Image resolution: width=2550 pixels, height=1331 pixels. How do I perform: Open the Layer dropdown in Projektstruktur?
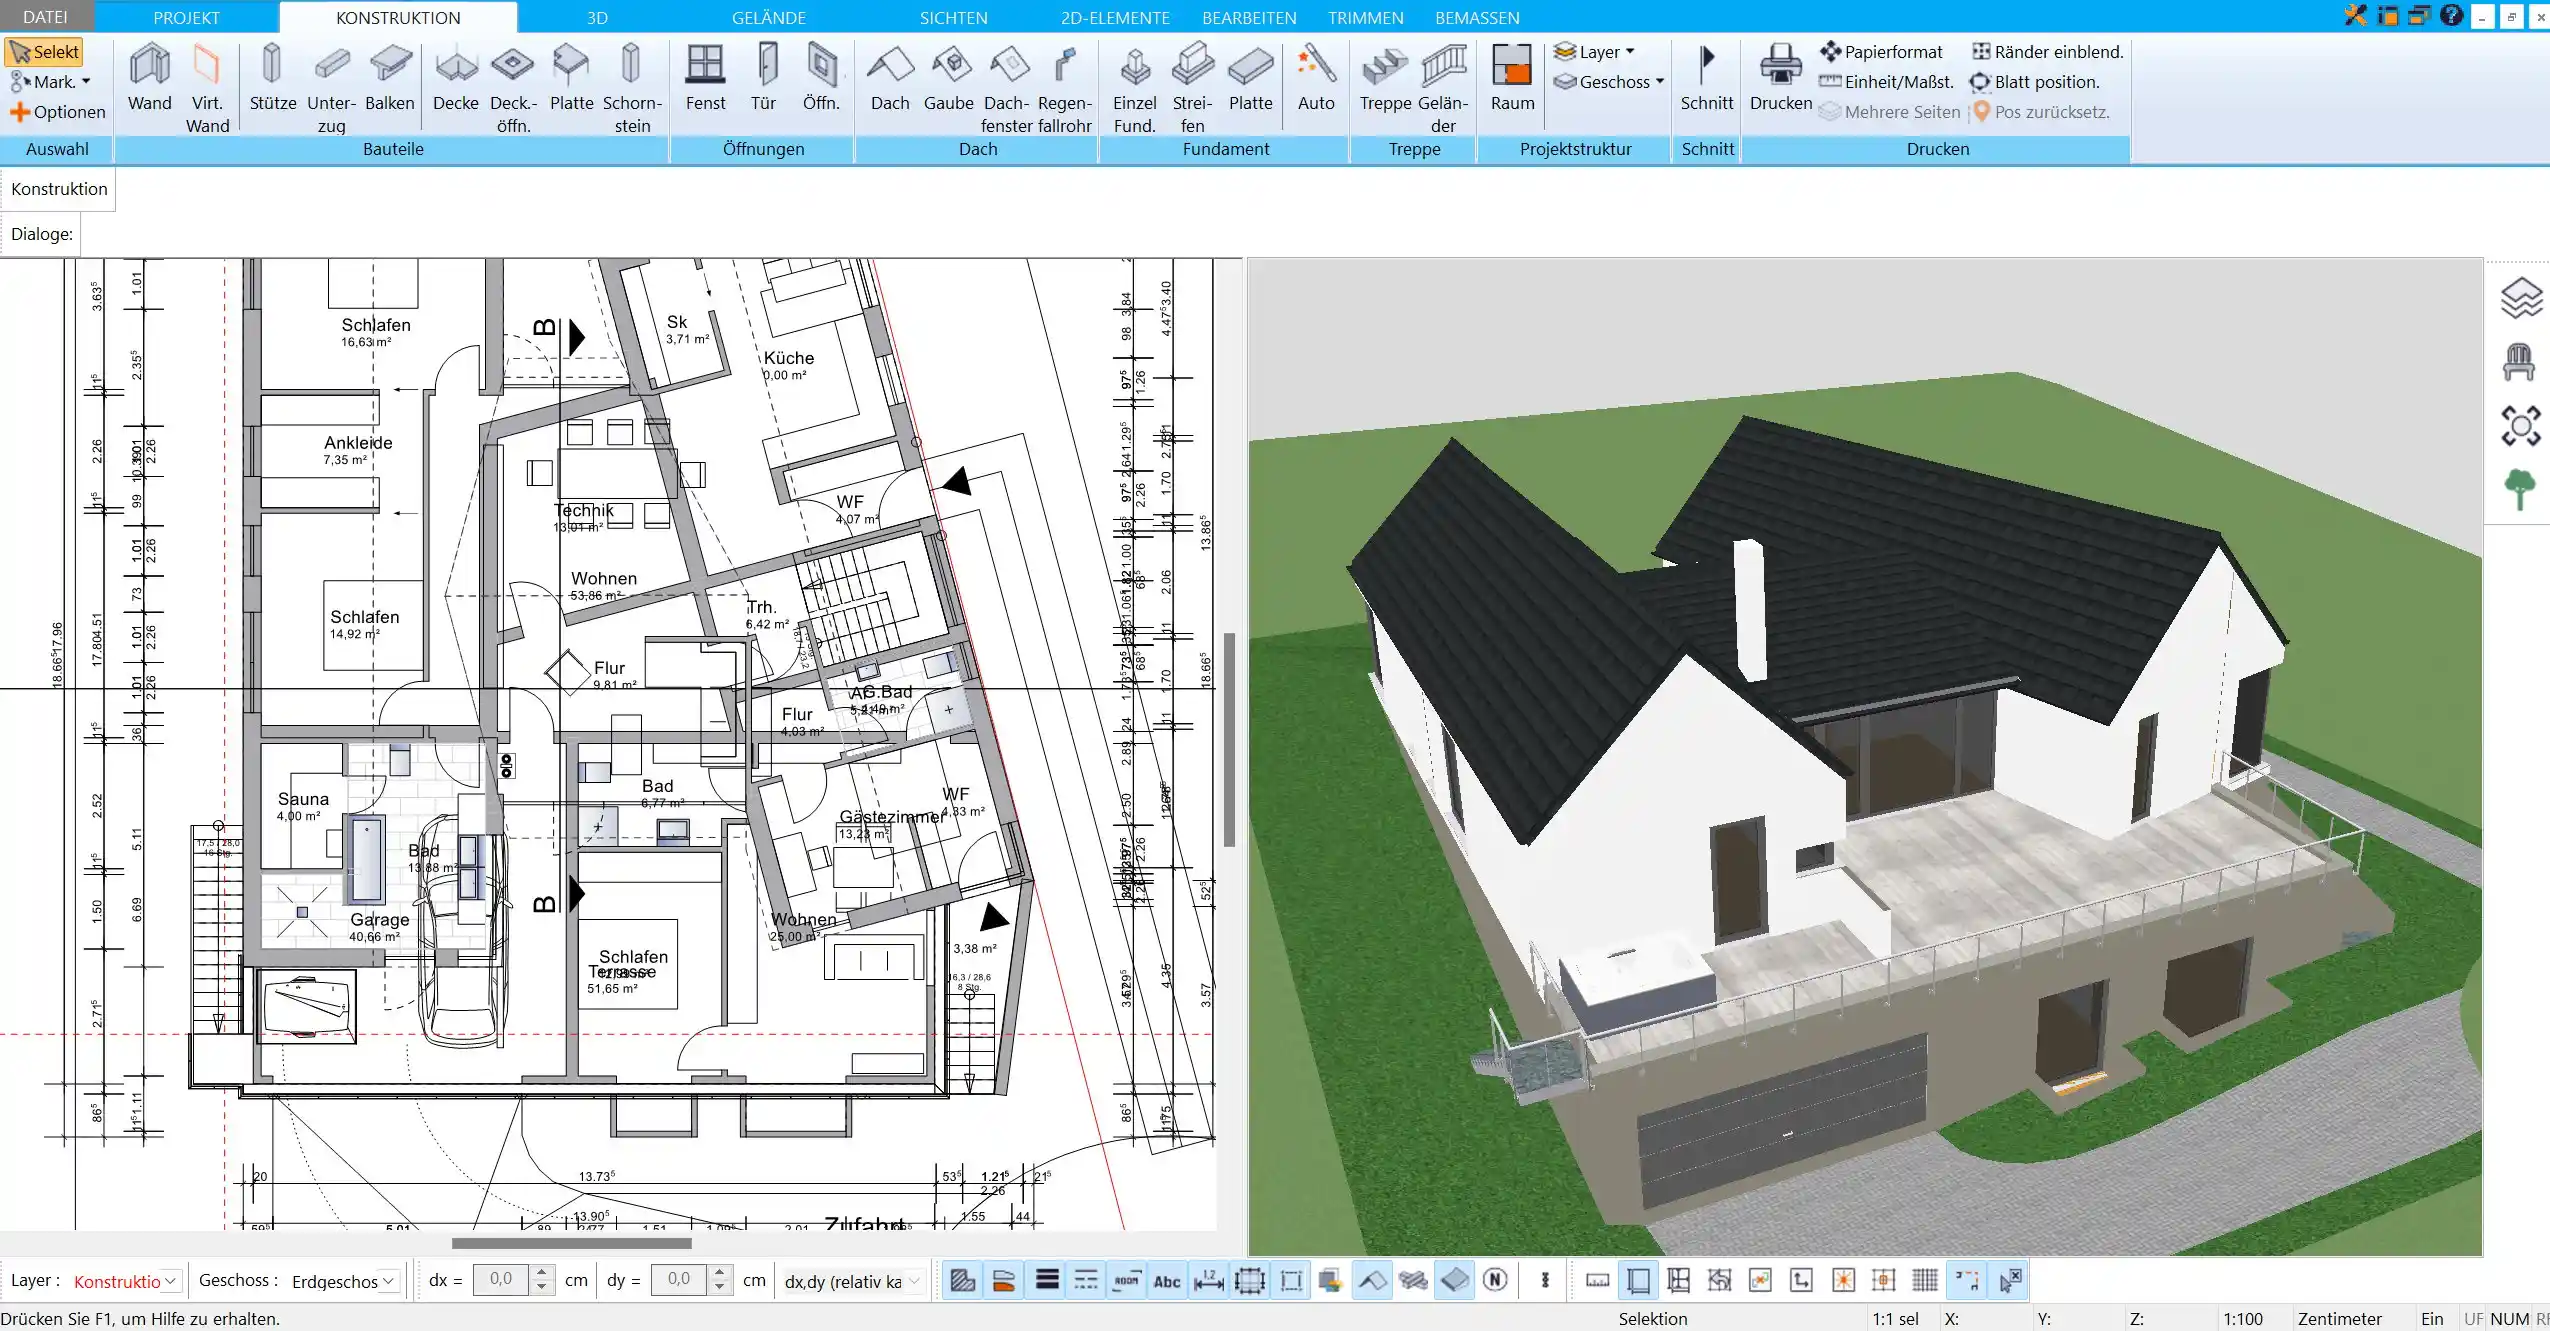pos(1595,52)
